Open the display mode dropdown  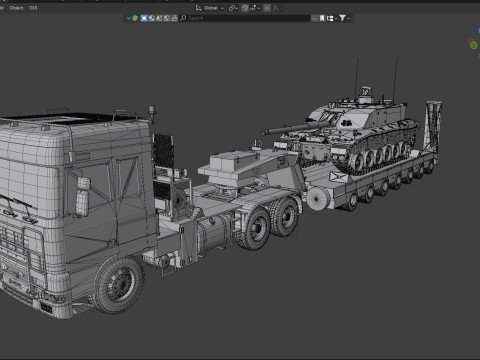point(331,18)
